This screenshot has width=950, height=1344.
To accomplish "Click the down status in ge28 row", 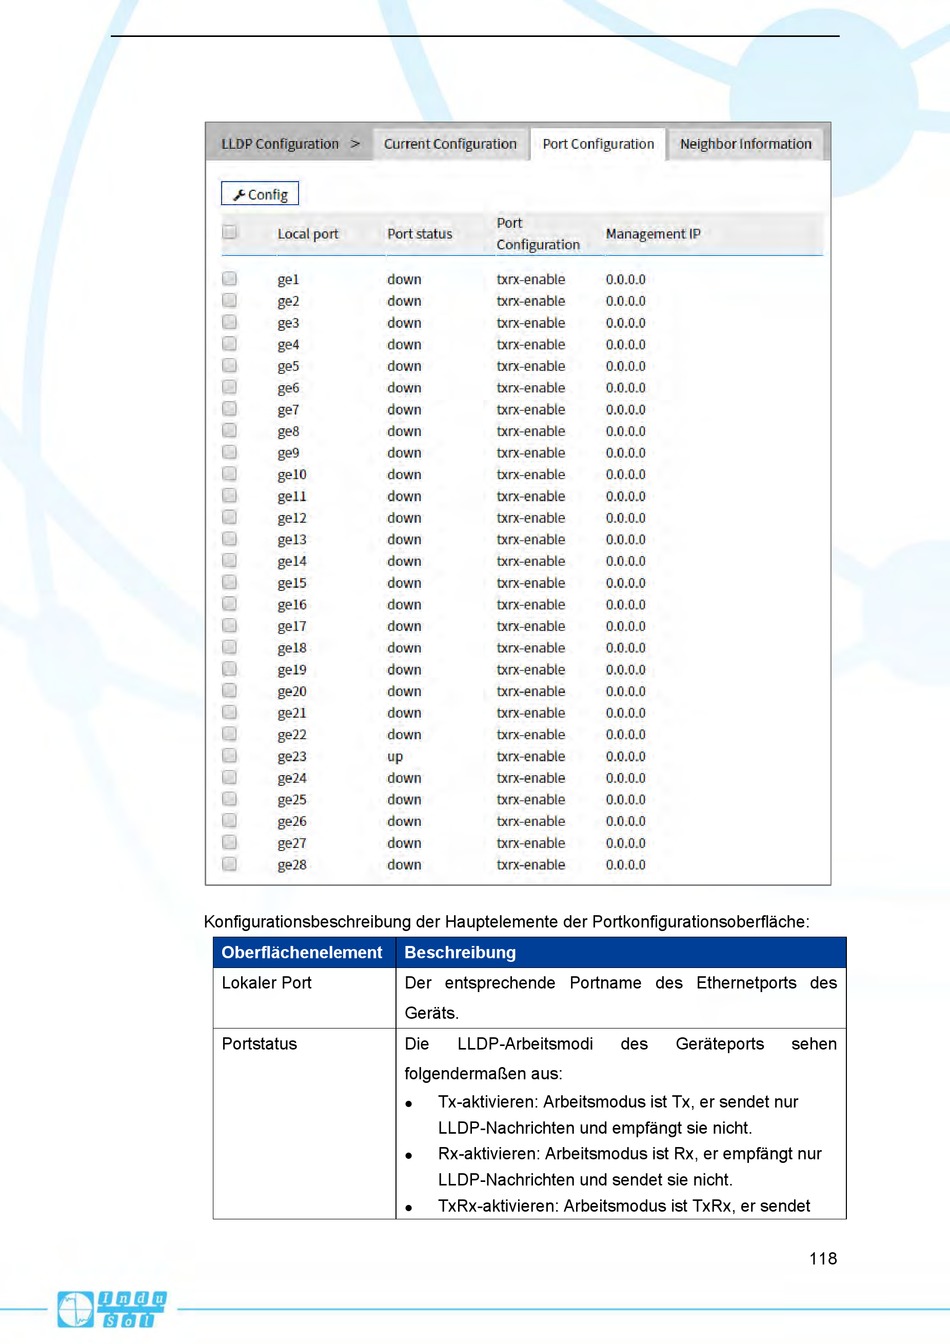I will 404,865.
